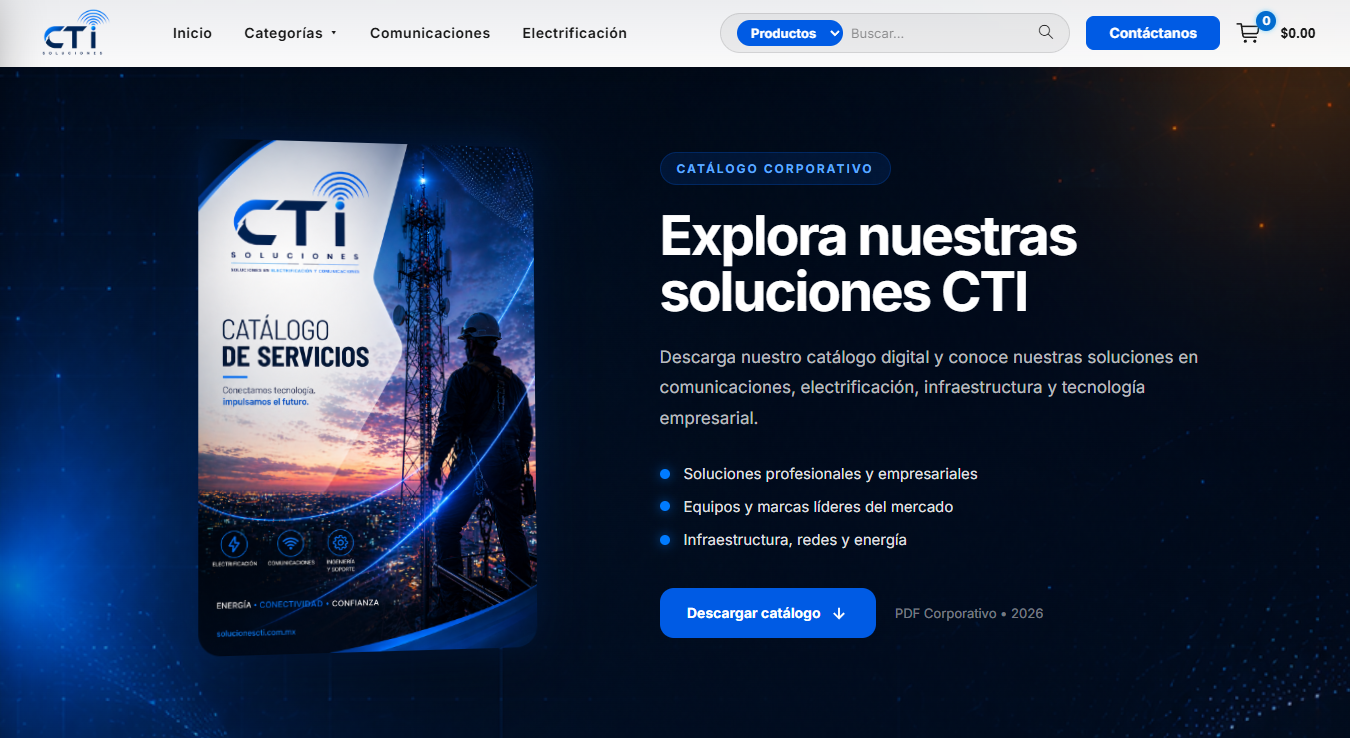
Task: Expand the Categorías dropdown arrow
Action: coord(334,33)
